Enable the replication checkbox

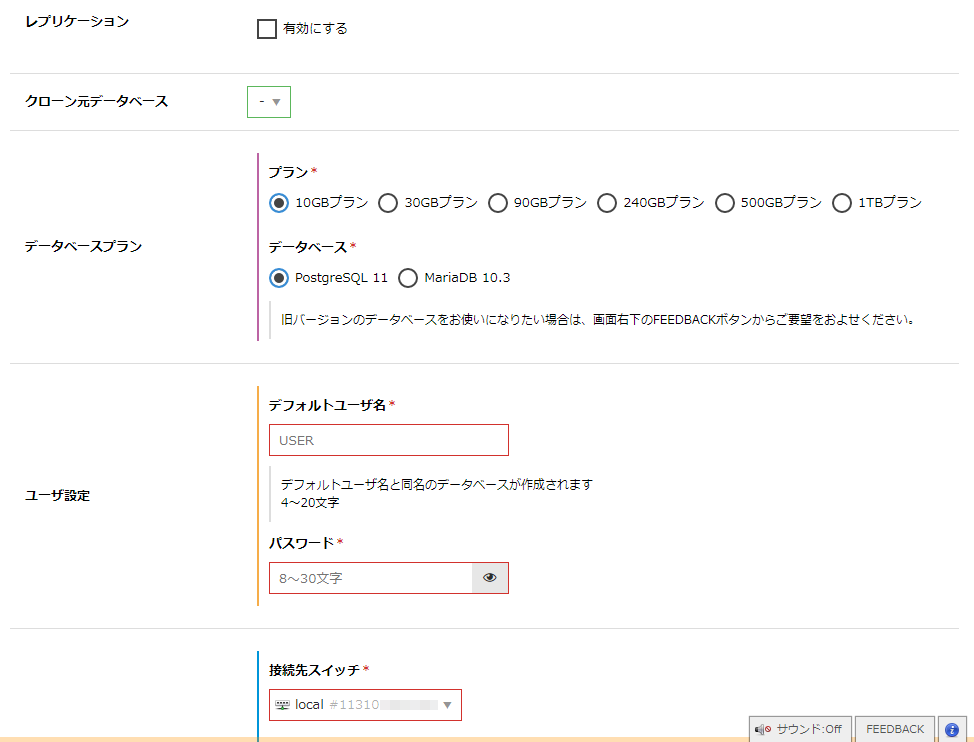[x=267, y=29]
